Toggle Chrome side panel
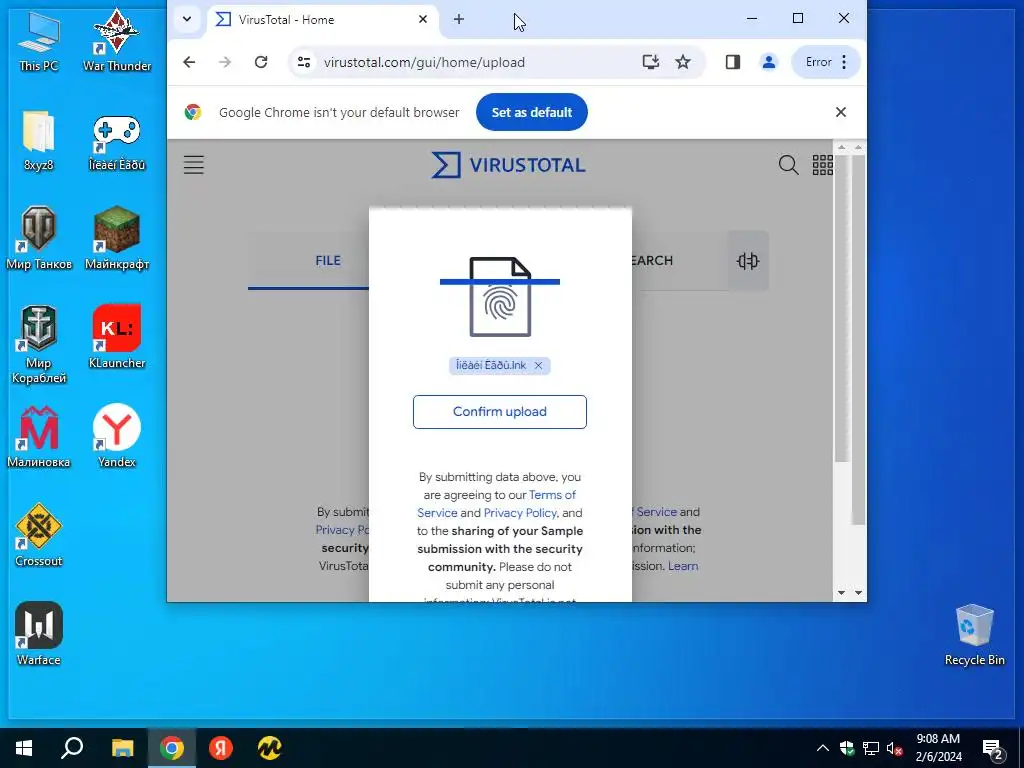The image size is (1024, 768). point(733,62)
